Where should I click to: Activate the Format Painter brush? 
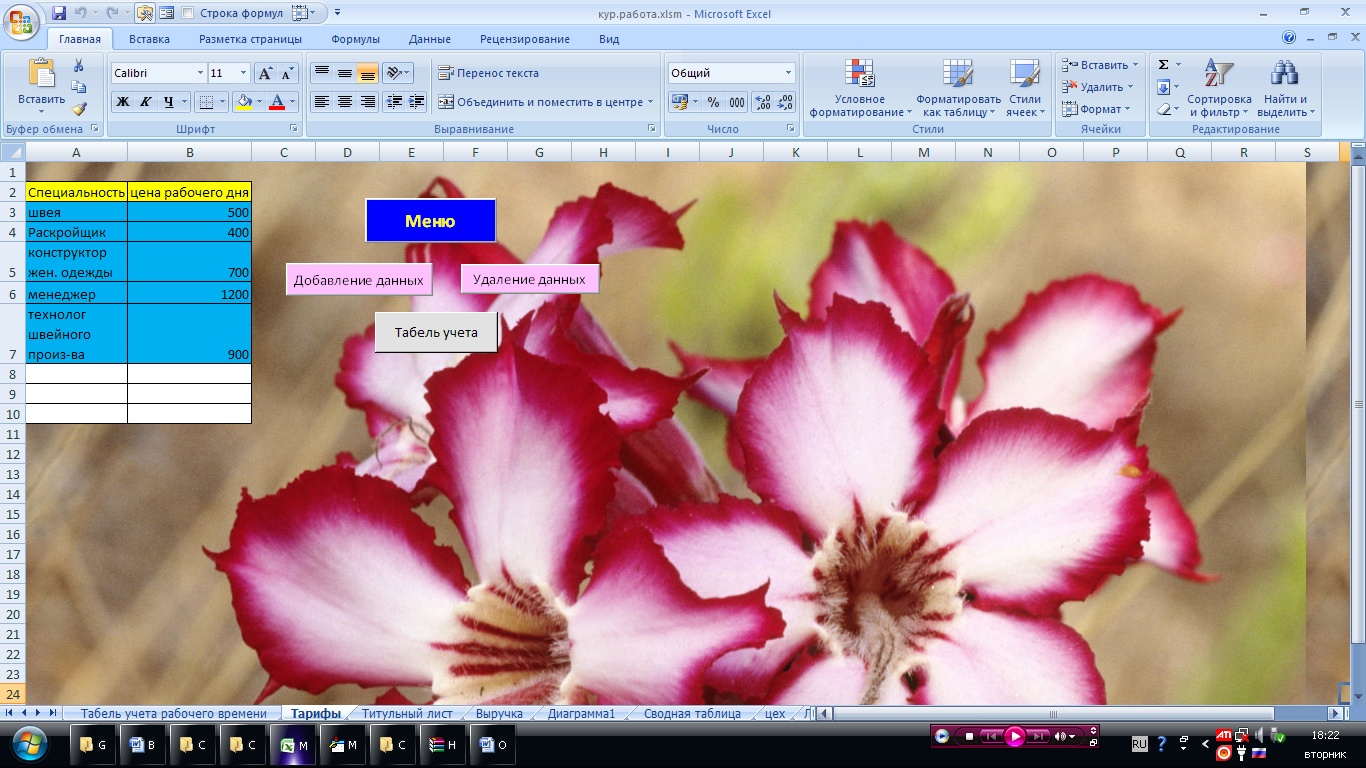79,109
